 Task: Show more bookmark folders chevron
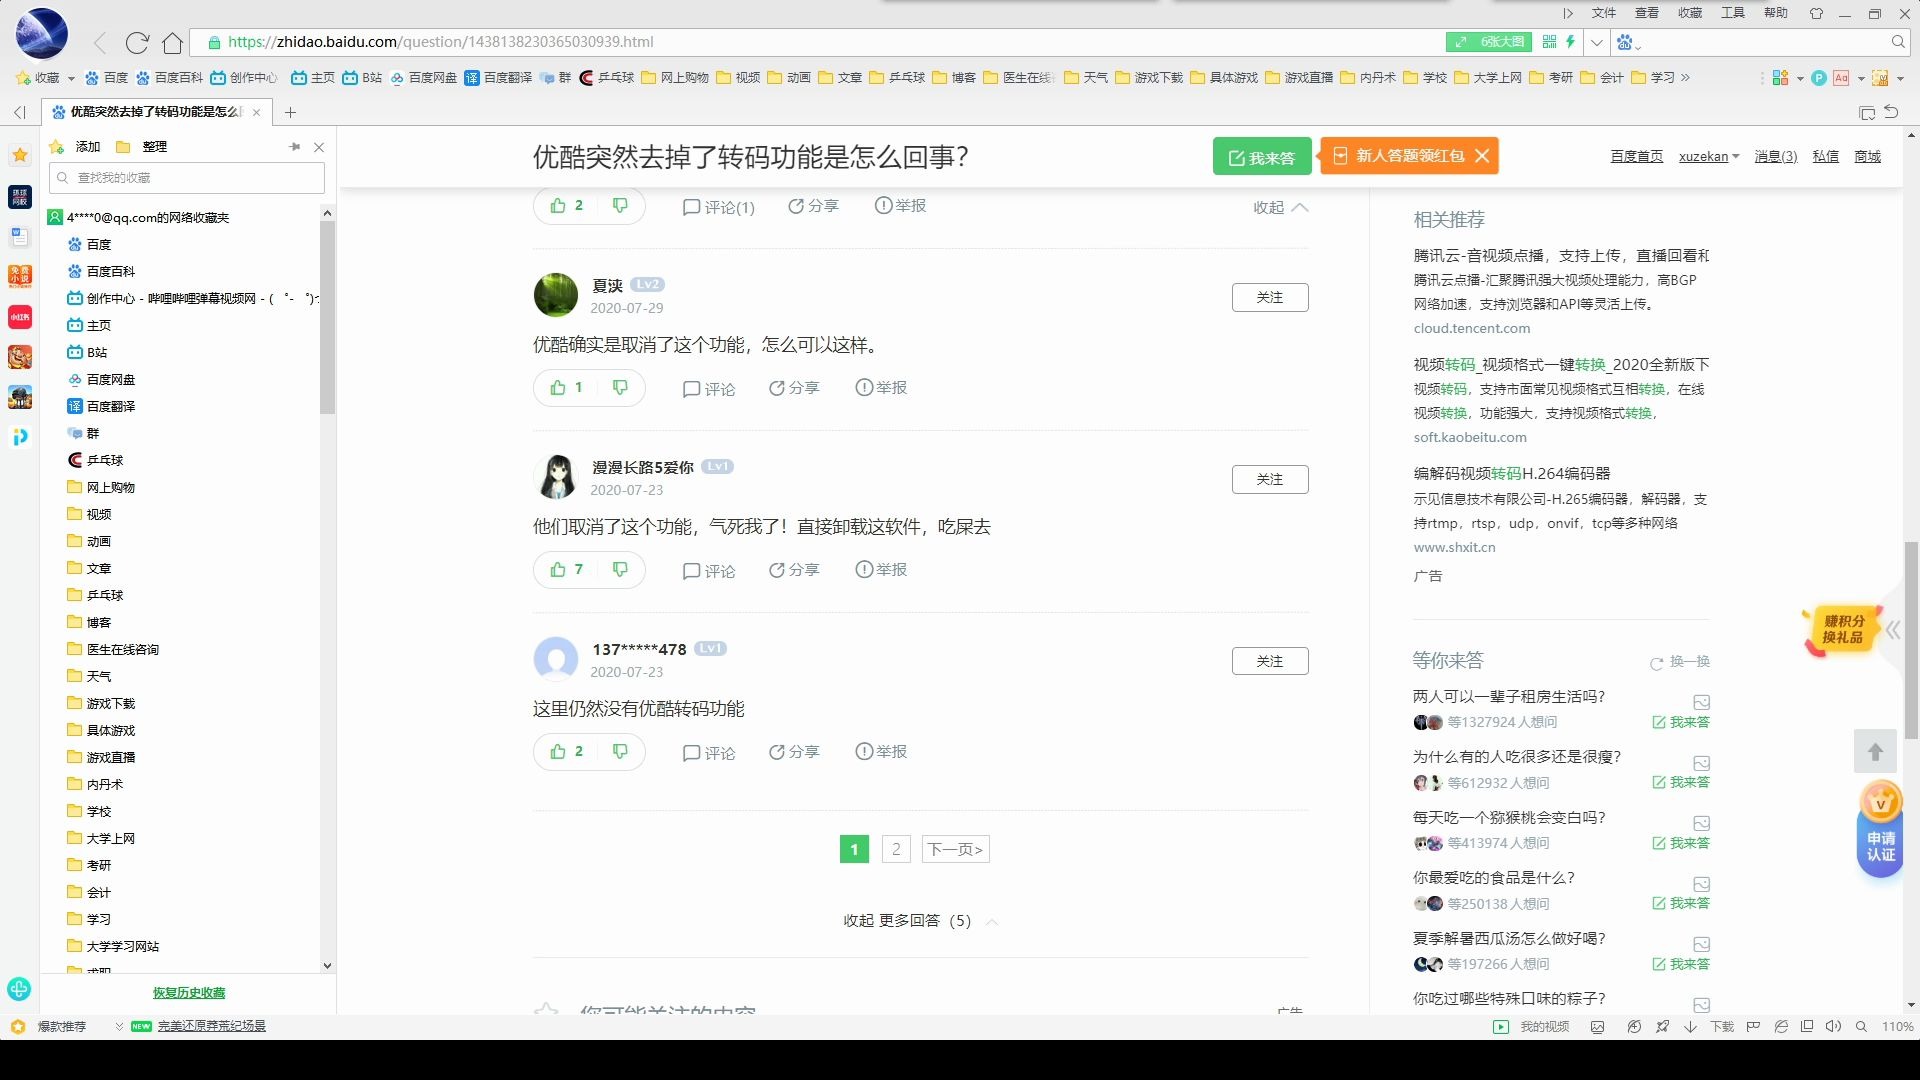pos(1685,78)
